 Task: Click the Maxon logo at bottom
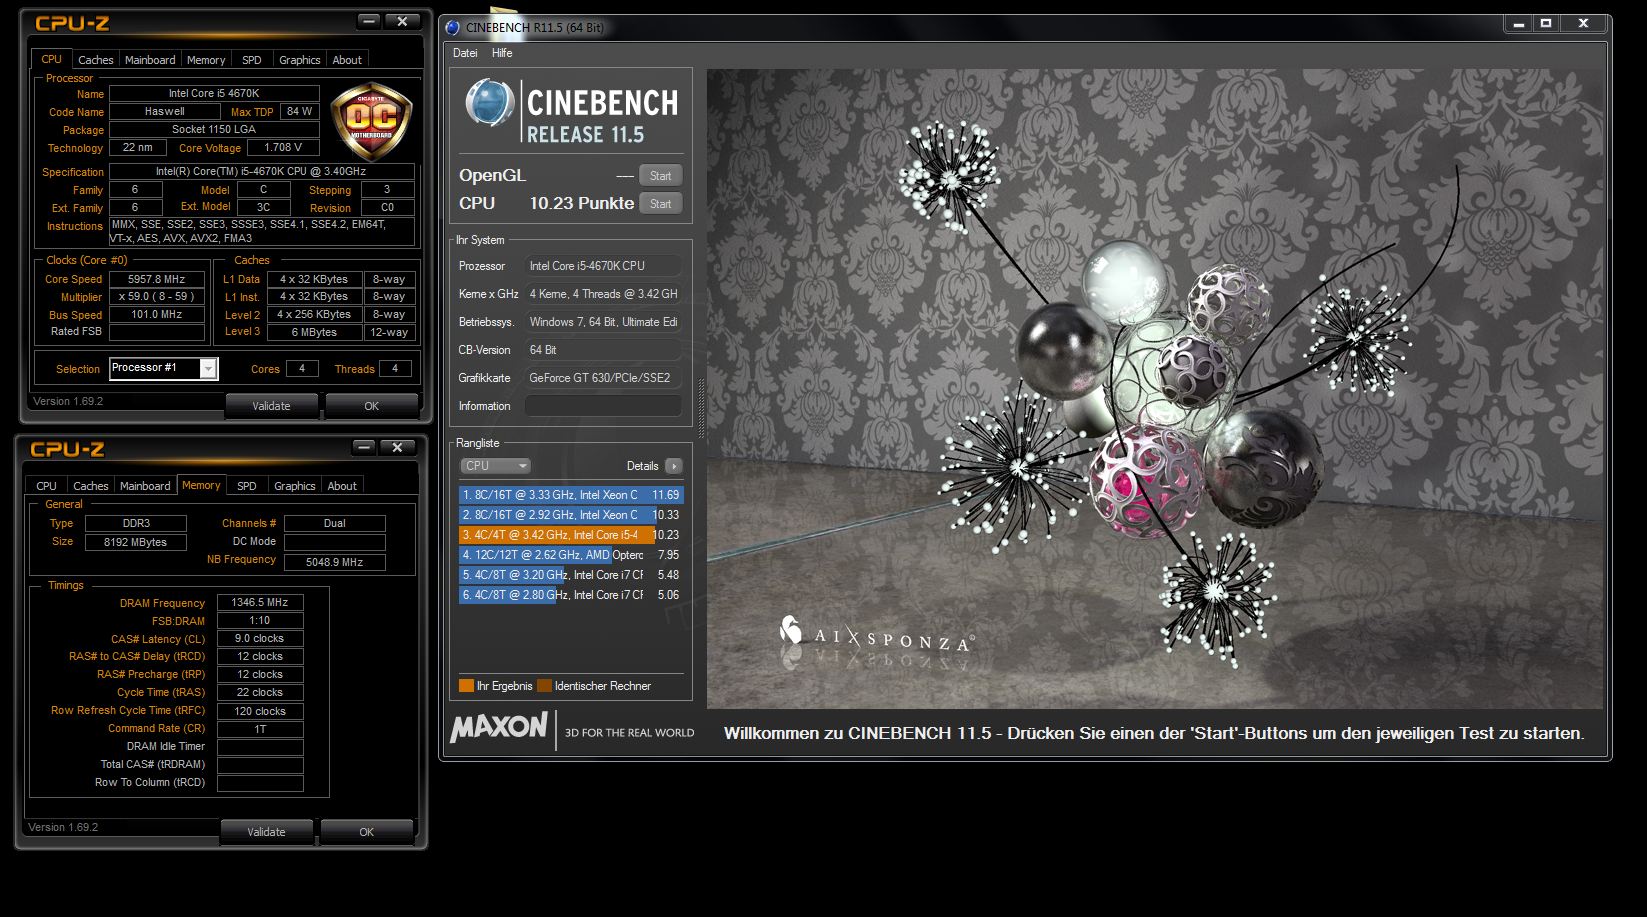[x=499, y=727]
